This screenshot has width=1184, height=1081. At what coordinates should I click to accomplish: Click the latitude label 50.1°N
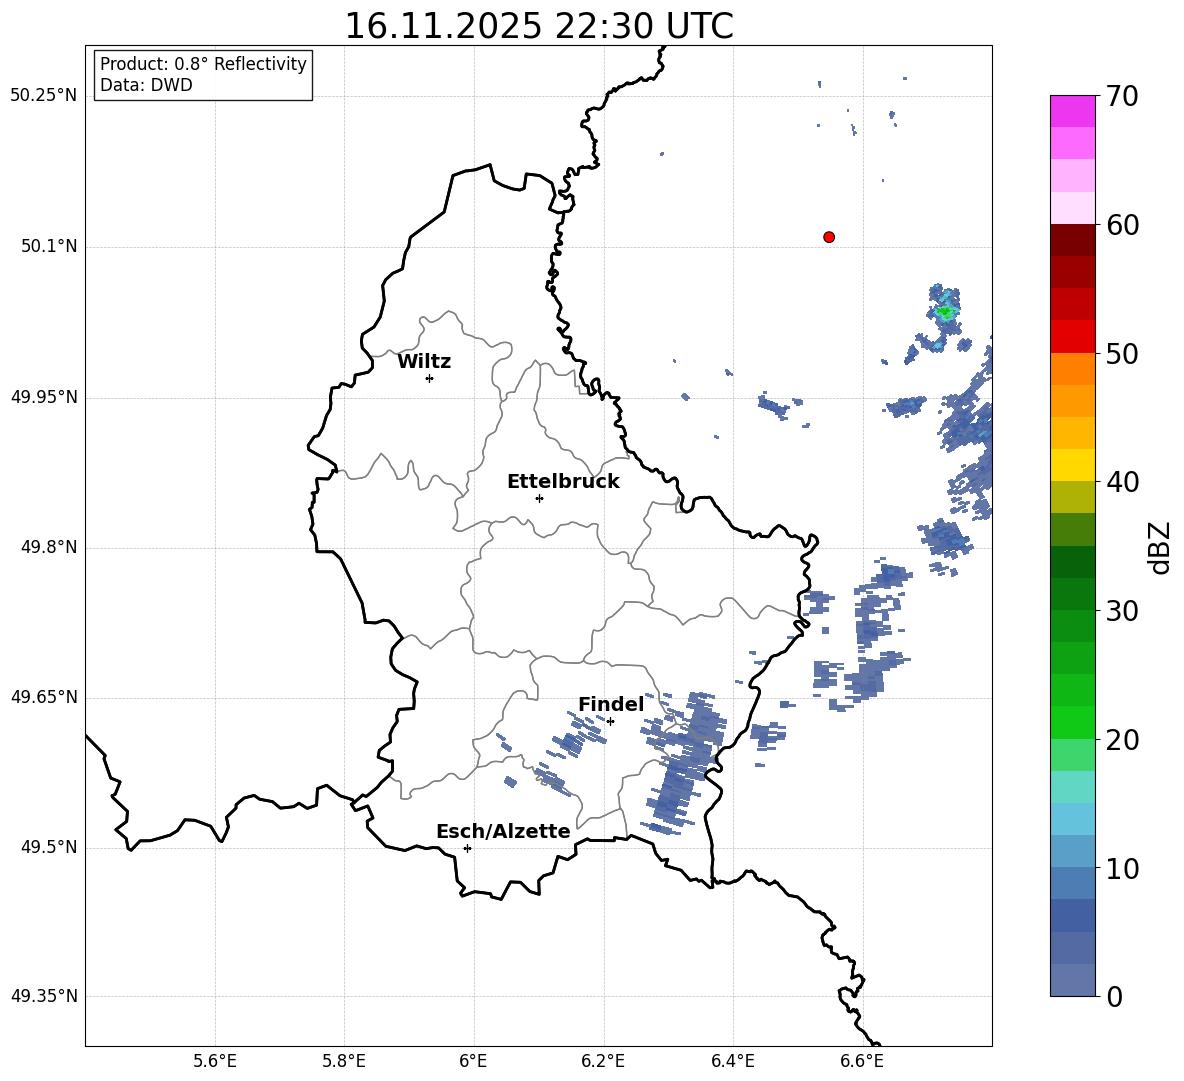coord(49,247)
